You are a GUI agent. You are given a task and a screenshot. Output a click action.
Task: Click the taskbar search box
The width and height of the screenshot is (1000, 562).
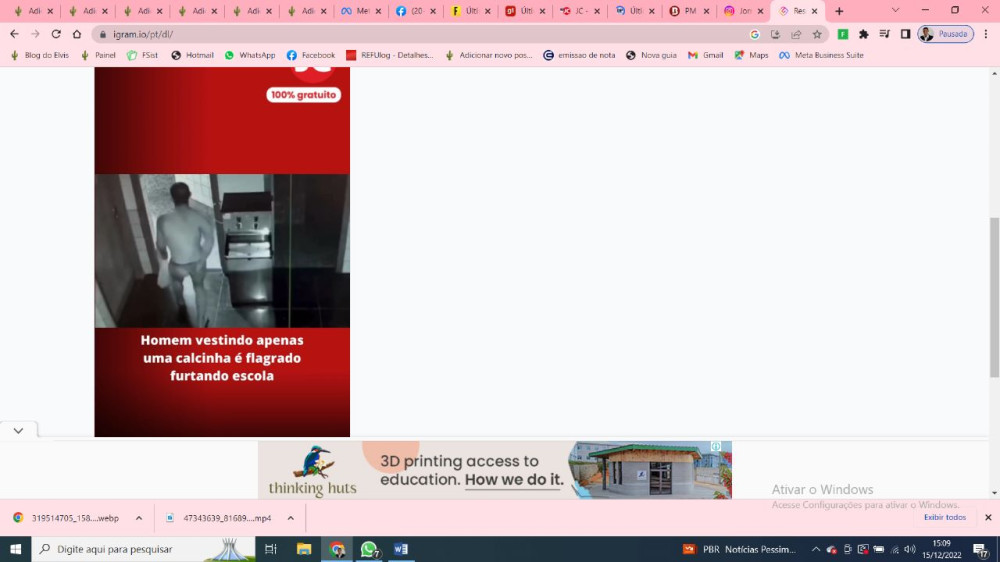143,549
